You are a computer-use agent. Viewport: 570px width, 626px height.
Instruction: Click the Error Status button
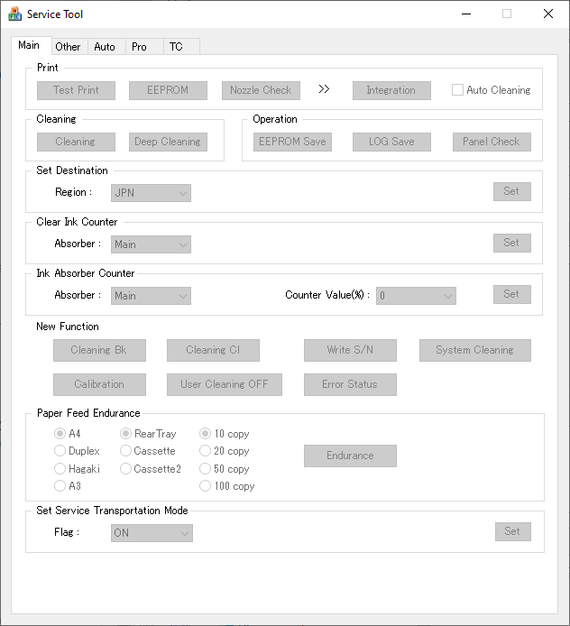350,384
